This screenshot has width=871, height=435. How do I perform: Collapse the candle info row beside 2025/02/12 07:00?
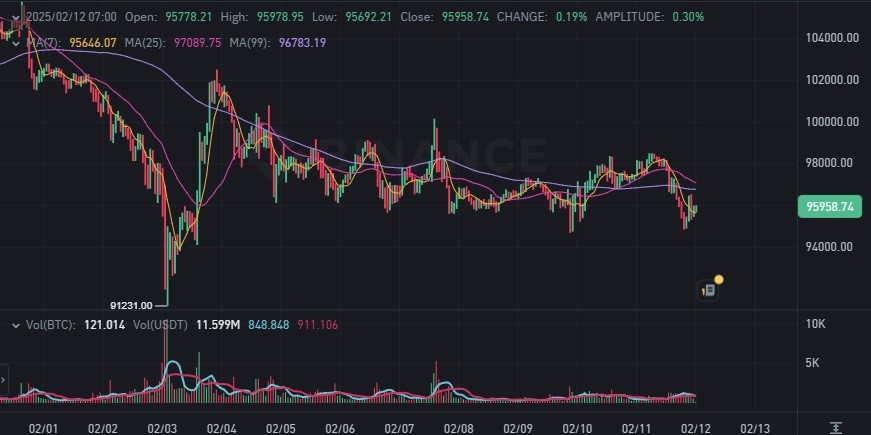point(16,17)
